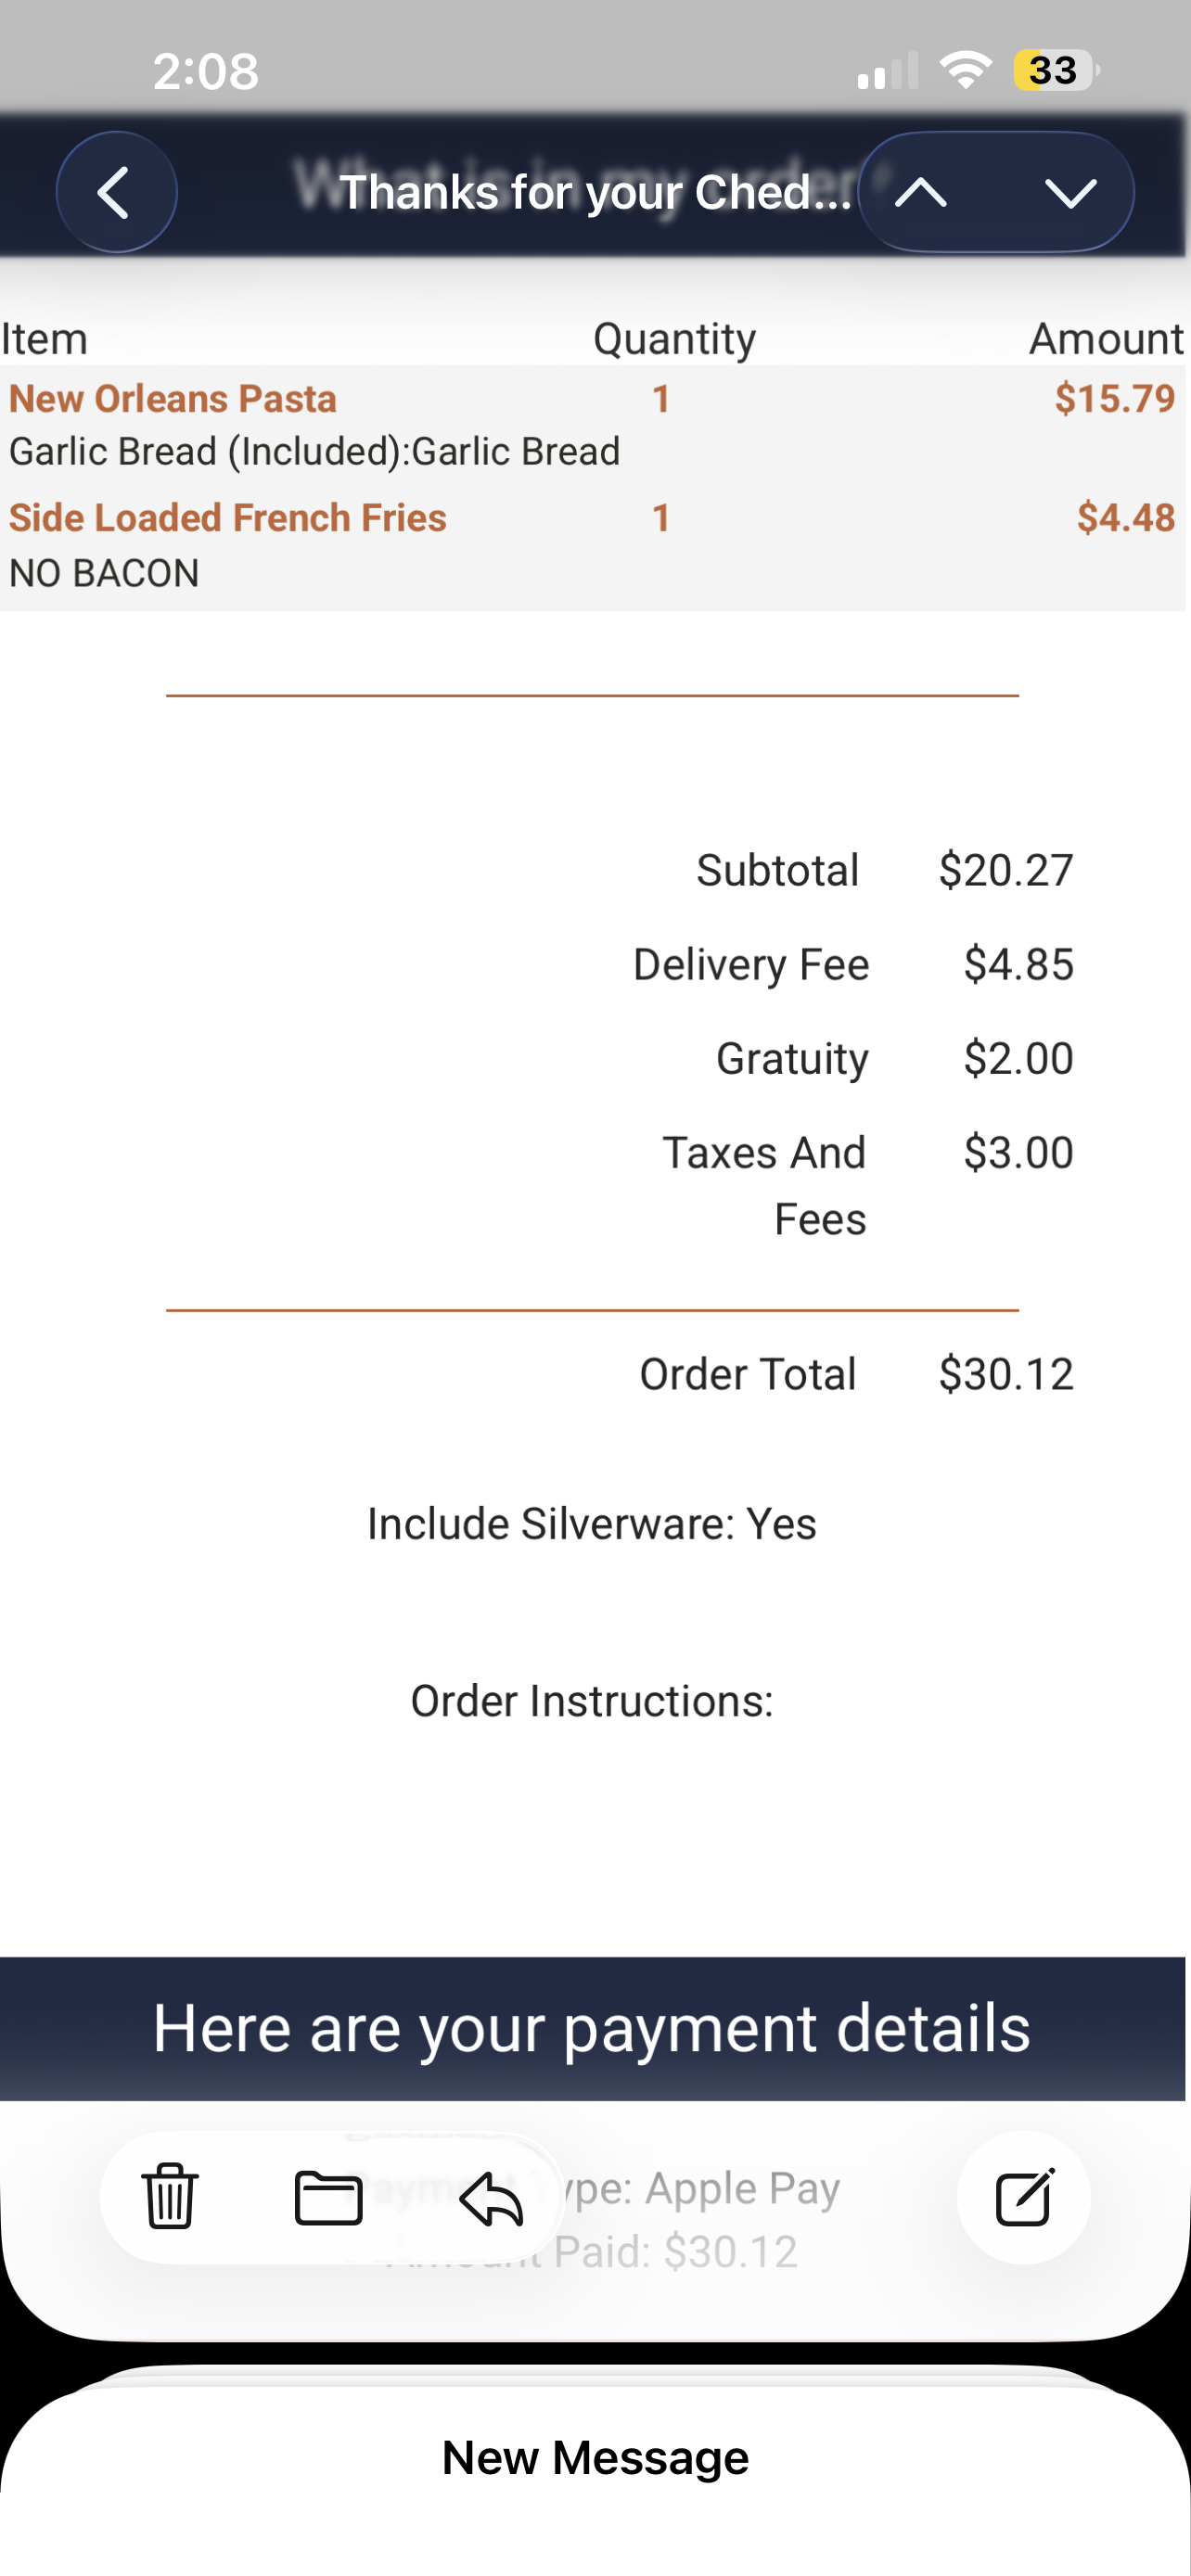
Task: Tap the battery indicator in status bar
Action: coord(1055,71)
